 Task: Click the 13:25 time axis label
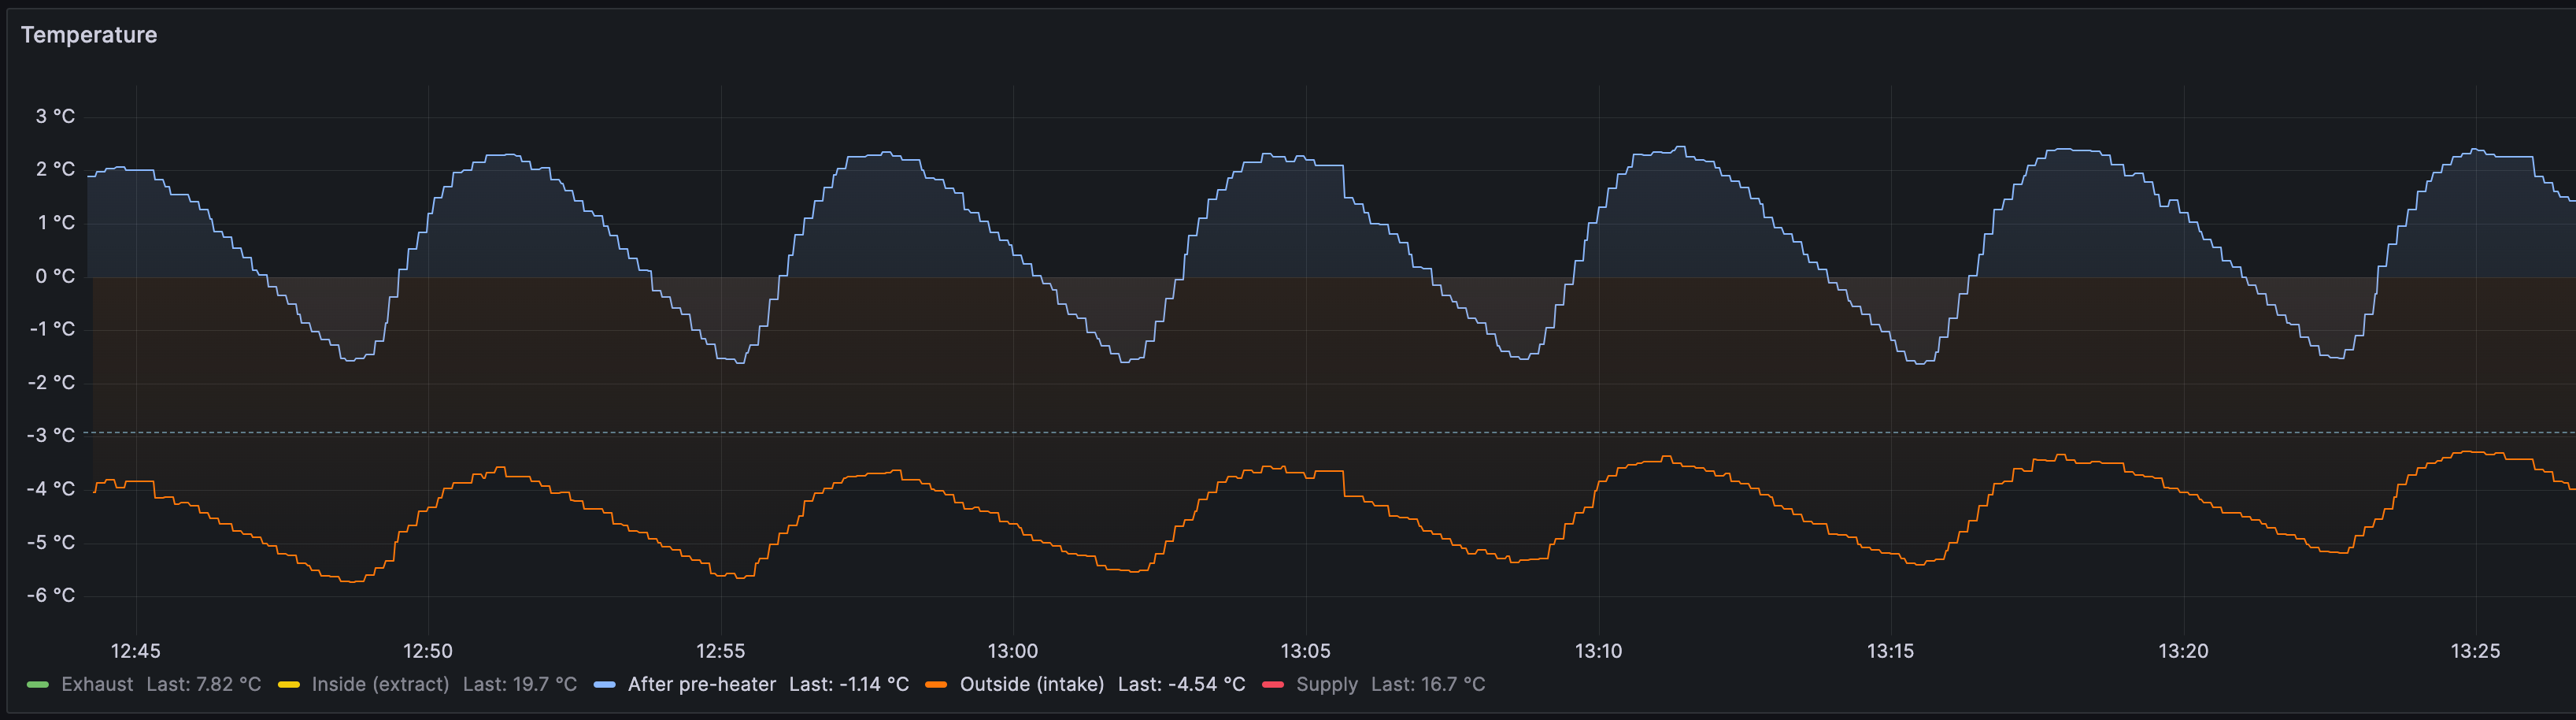[2475, 651]
